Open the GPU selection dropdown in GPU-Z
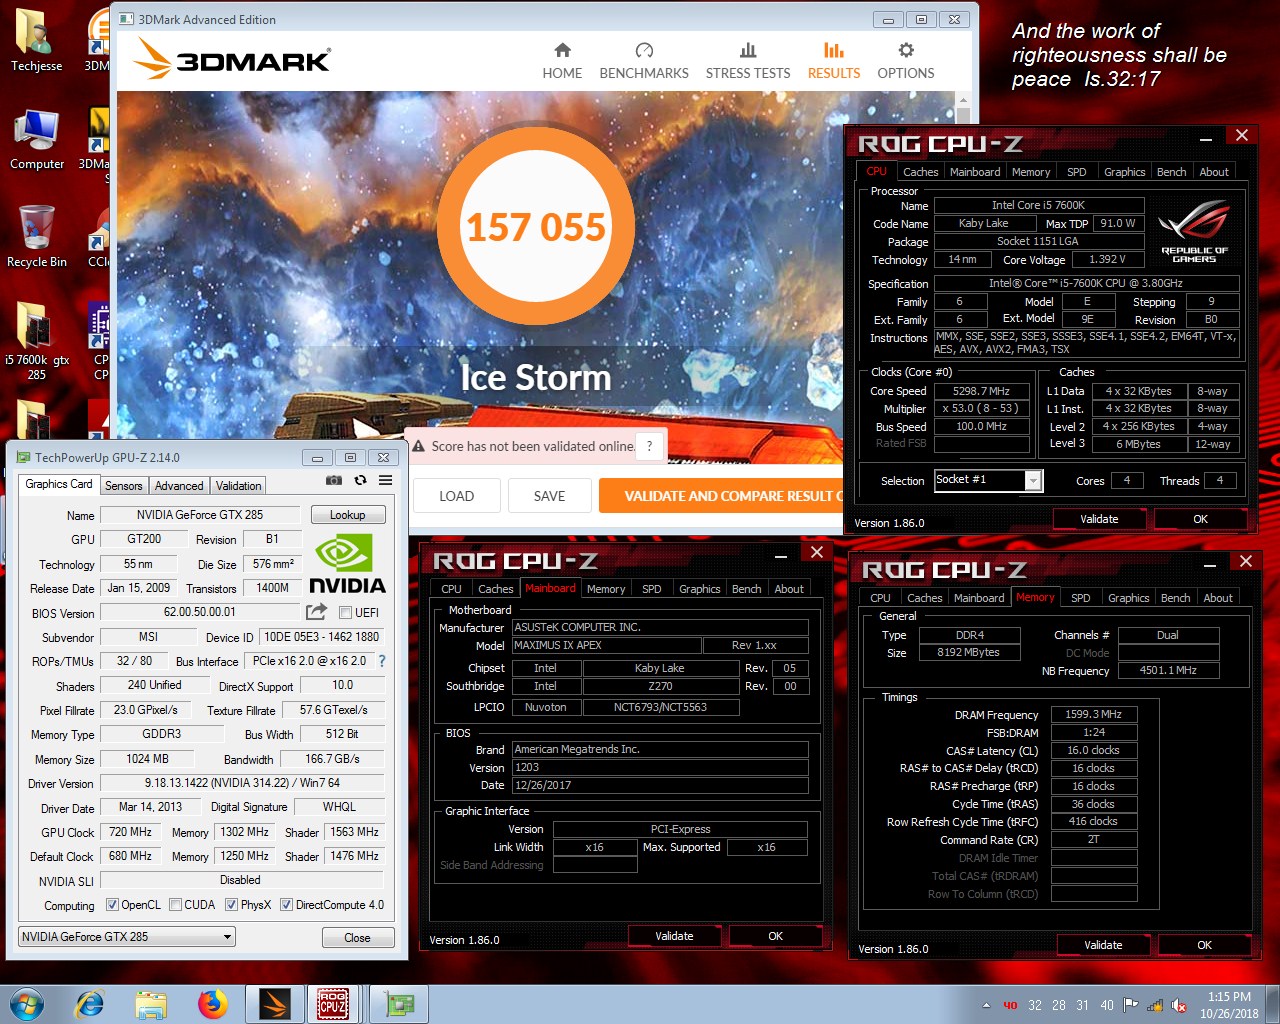The image size is (1280, 1024). 127,937
